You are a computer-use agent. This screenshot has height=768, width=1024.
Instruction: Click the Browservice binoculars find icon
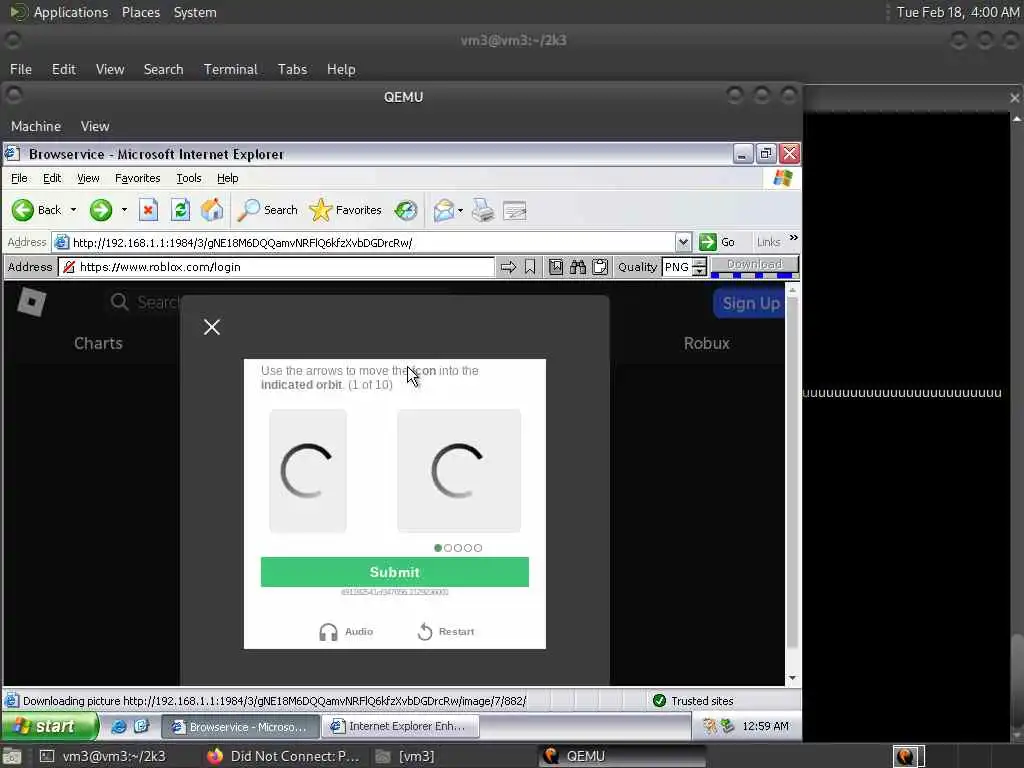click(577, 266)
